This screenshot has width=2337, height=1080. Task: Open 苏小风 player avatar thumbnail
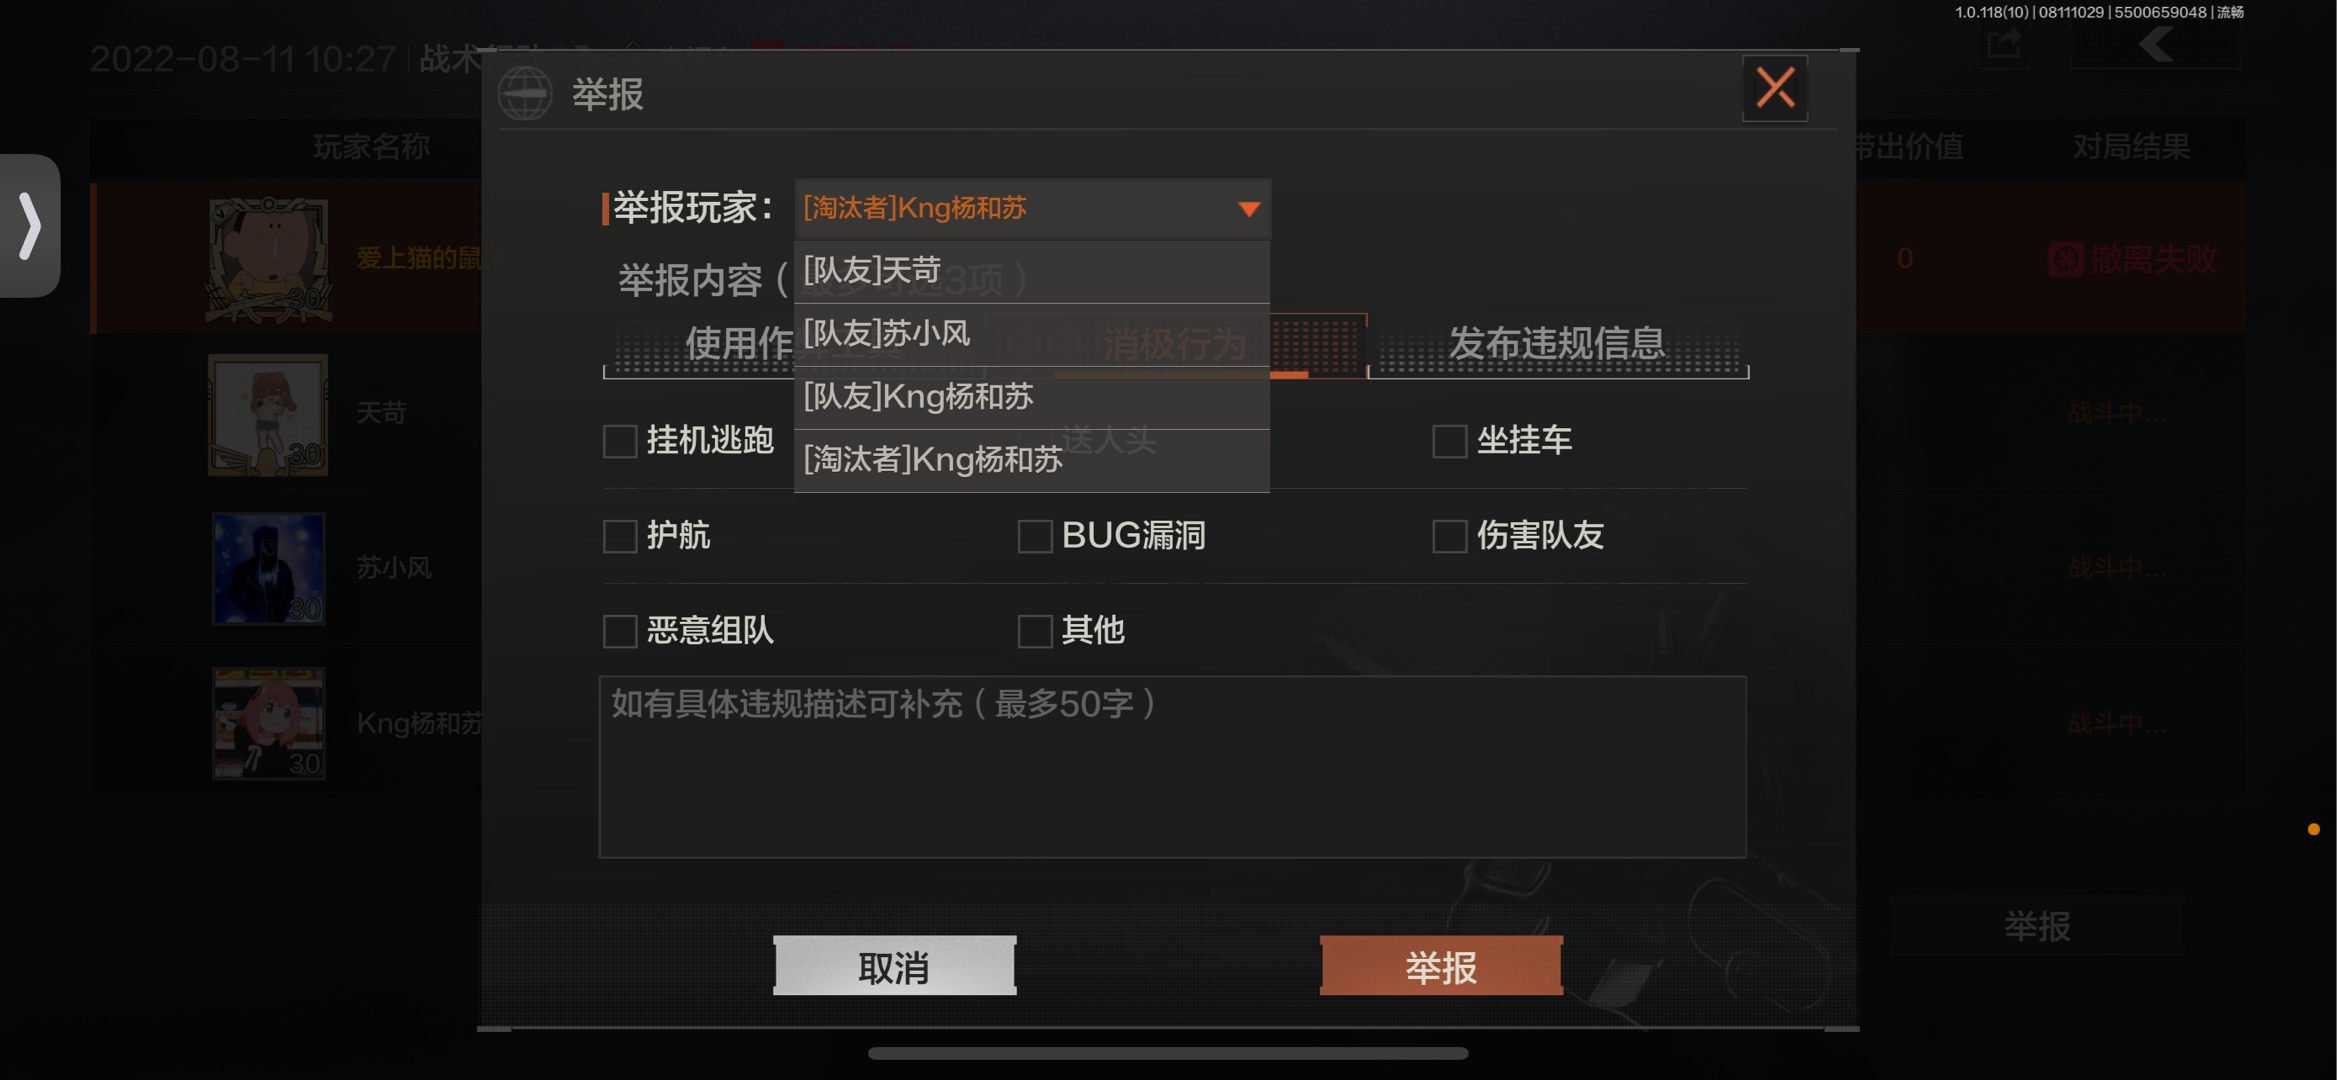coord(268,569)
